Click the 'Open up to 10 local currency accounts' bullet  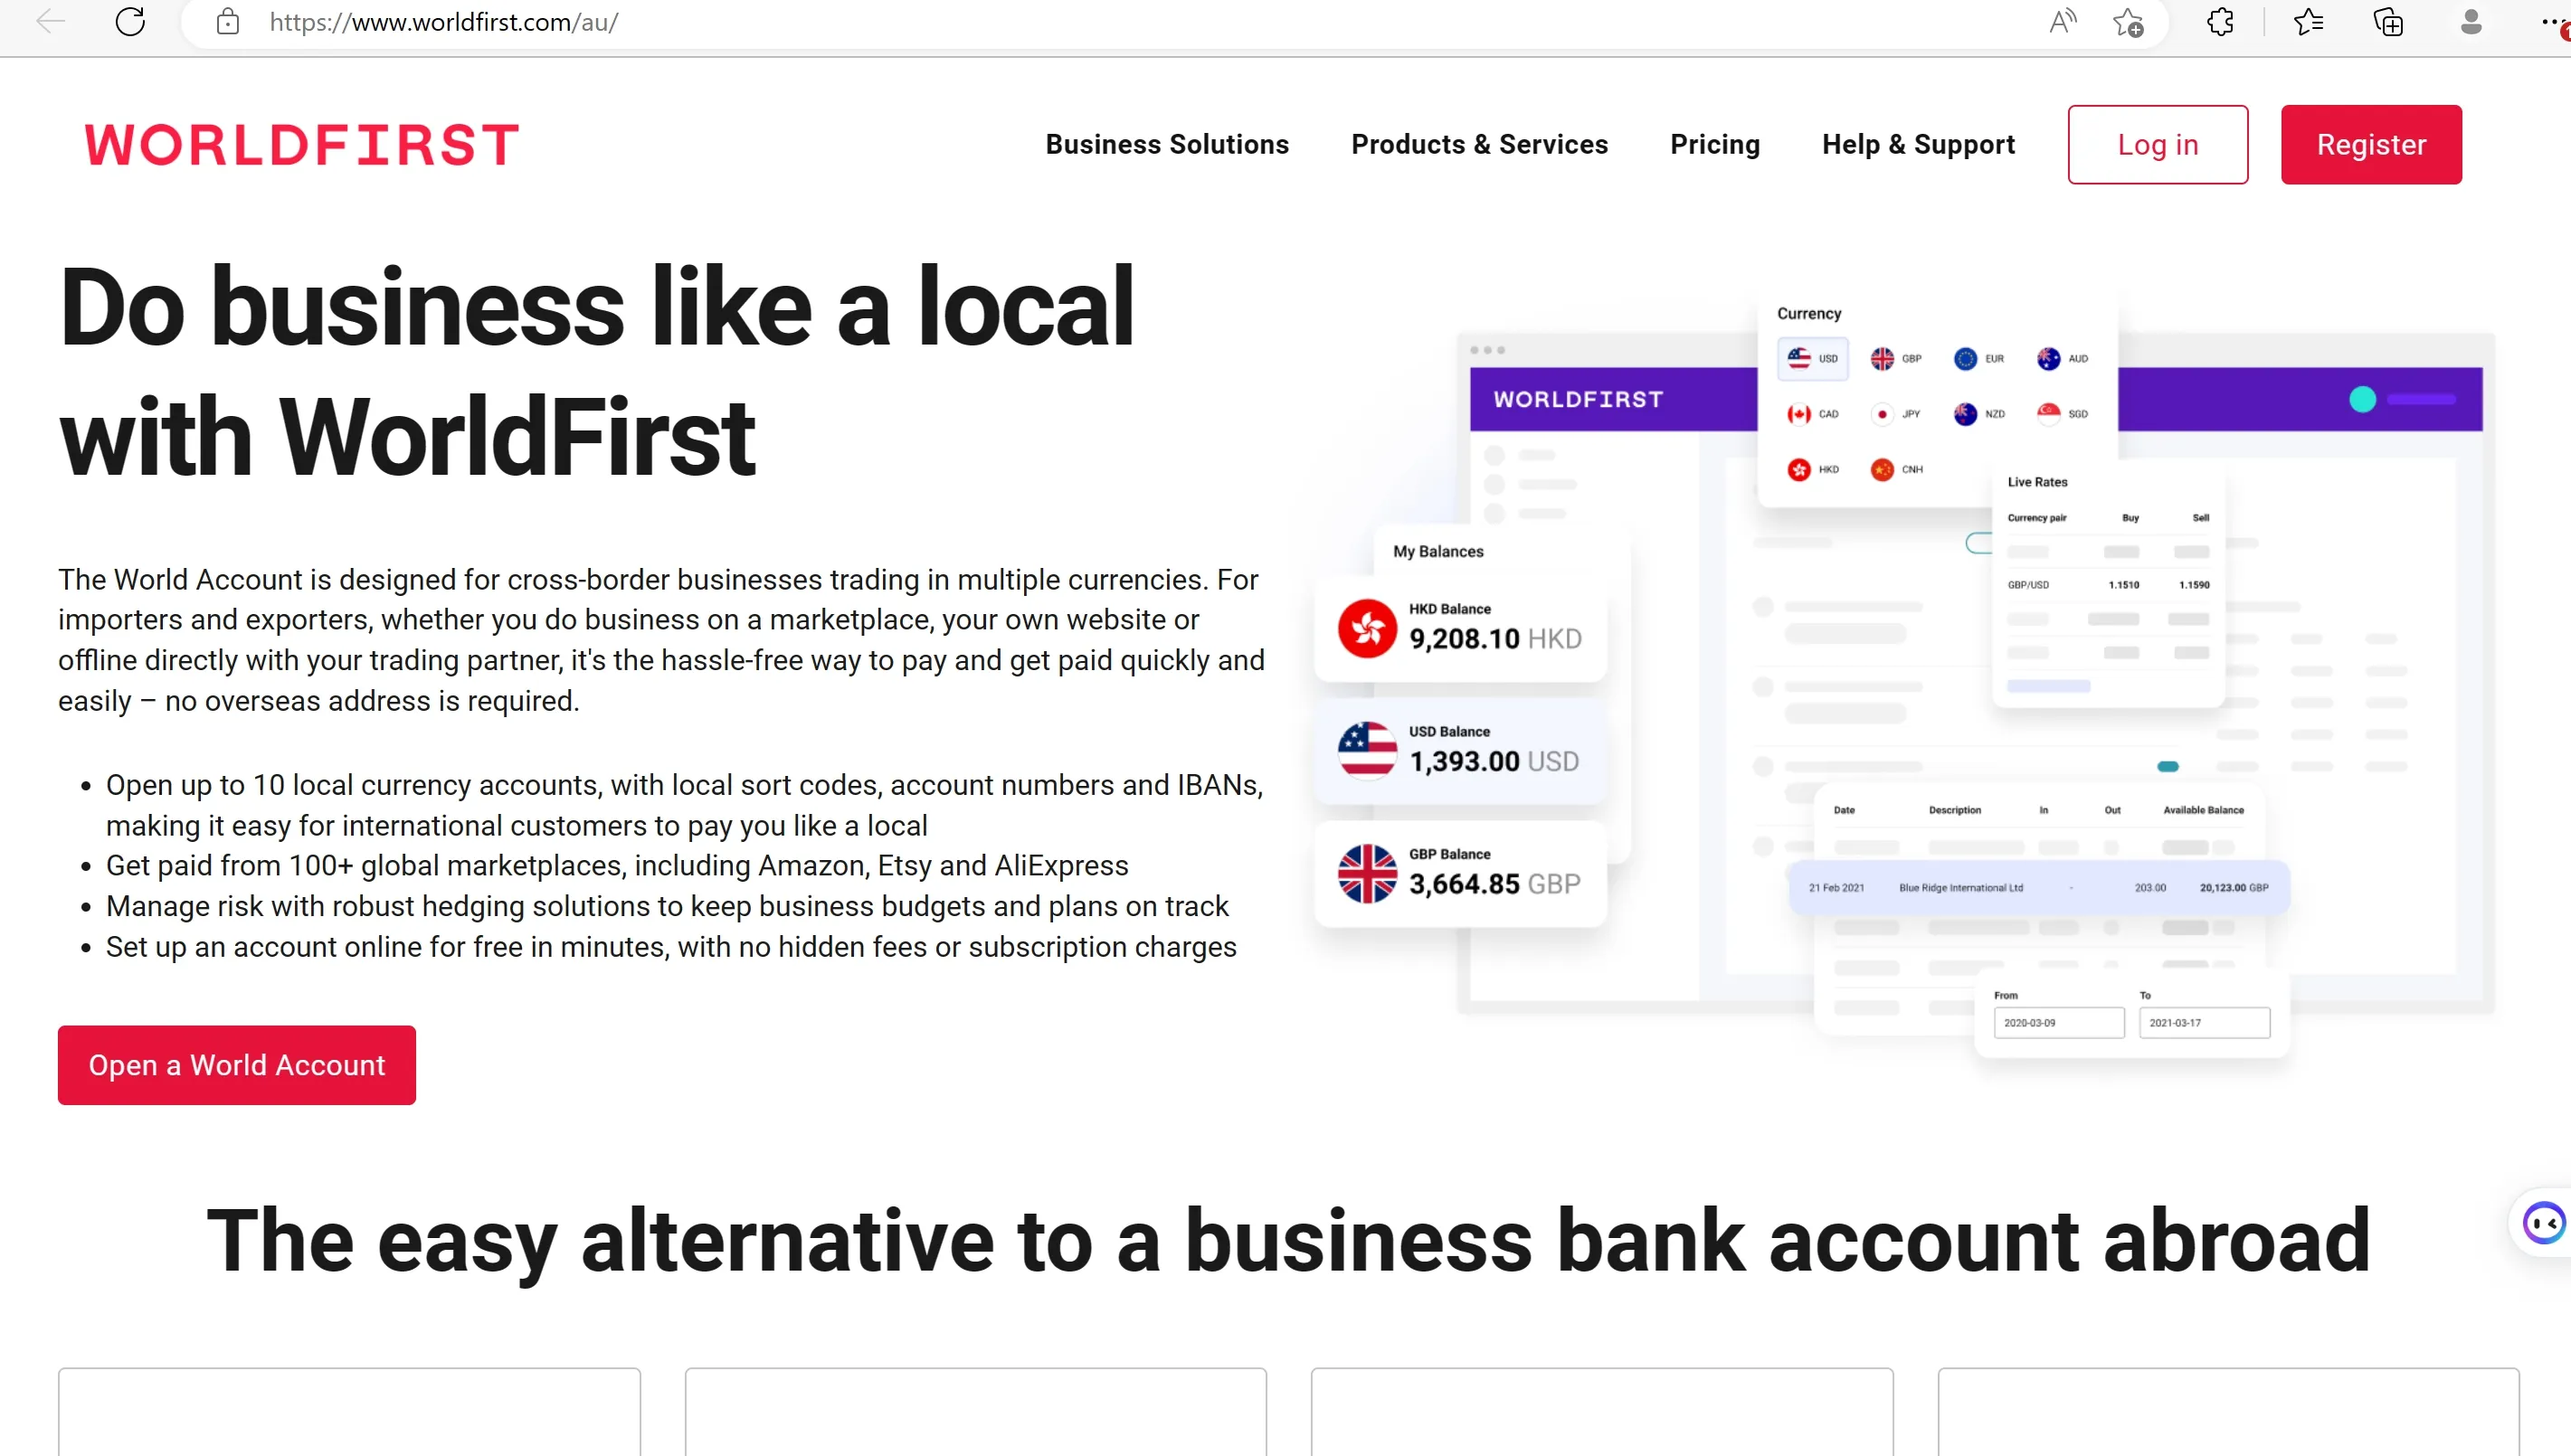[x=685, y=805]
